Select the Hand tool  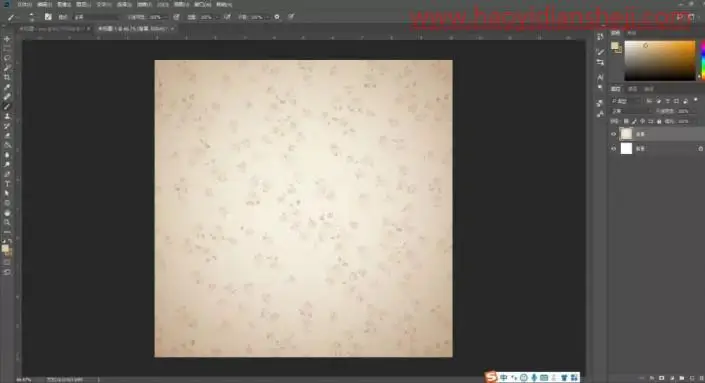tap(7, 213)
